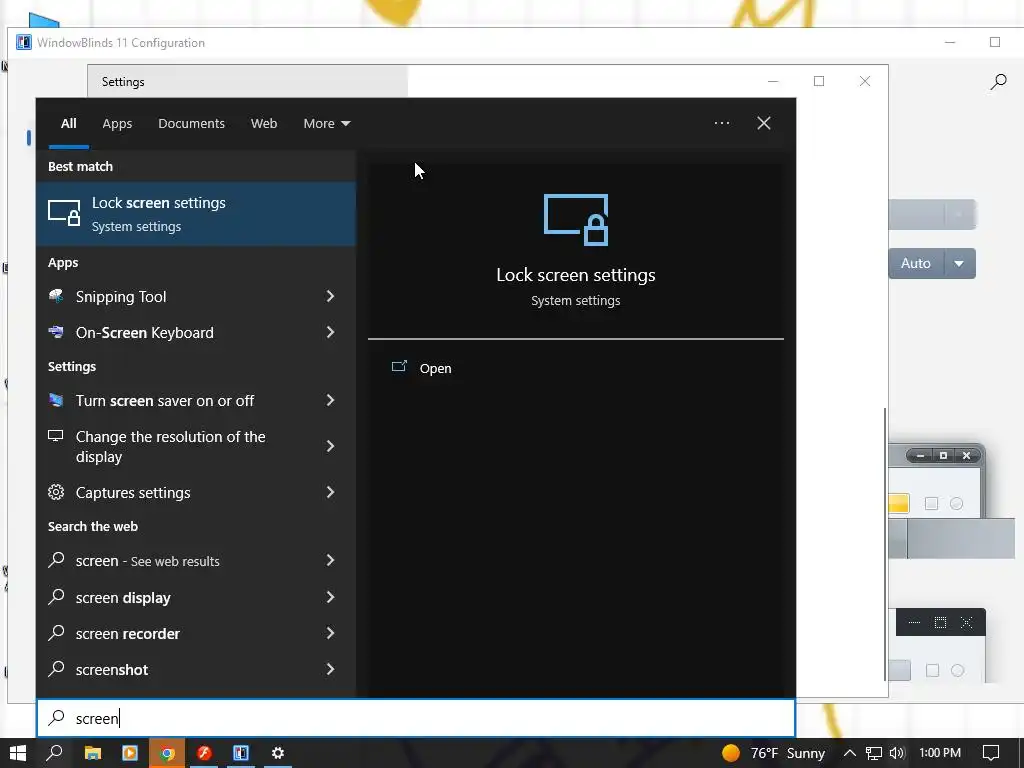Select radio button in upper skin preview
The image size is (1024, 768).
pos(956,504)
